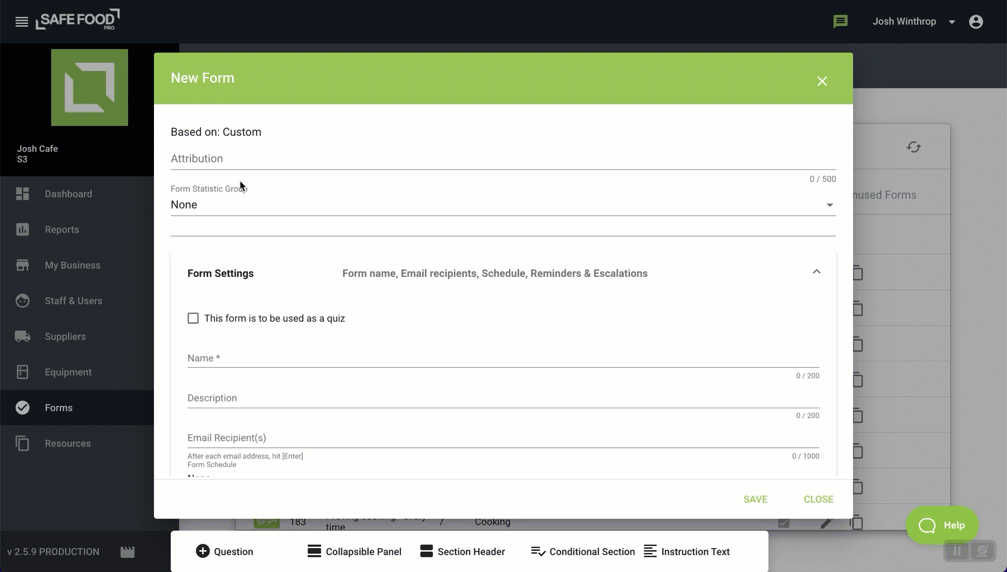
Task: Click the Safe Food Pro logo
Action: tap(78, 19)
